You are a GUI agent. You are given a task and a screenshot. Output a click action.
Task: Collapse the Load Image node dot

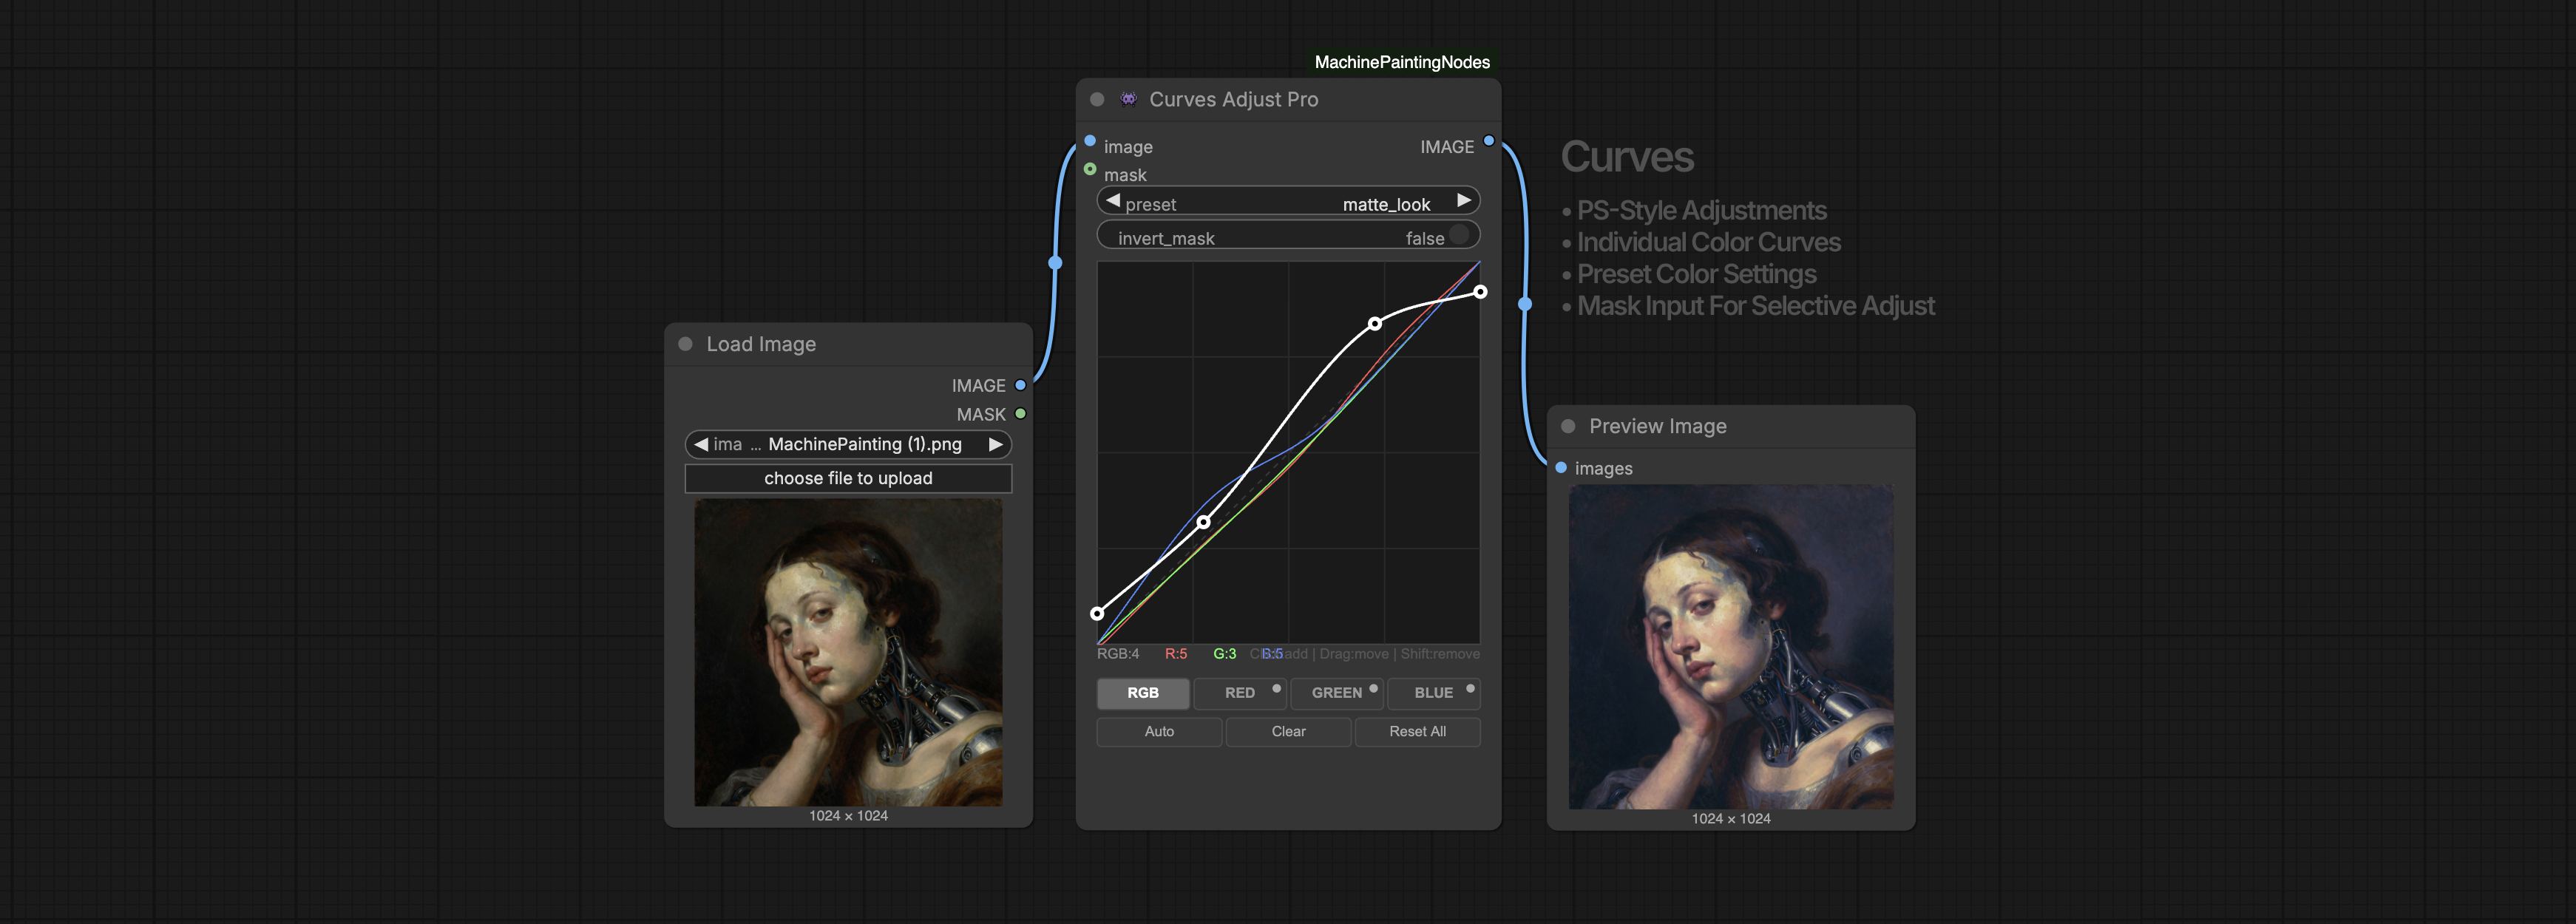click(x=685, y=344)
